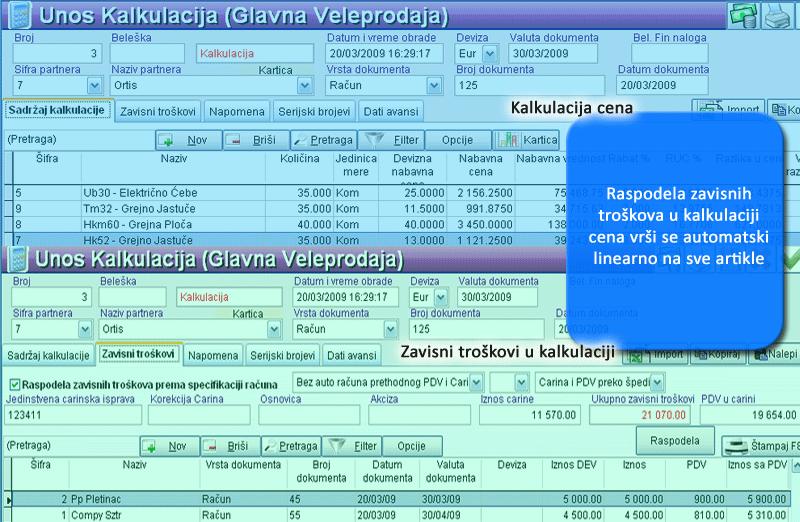
Task: Click the Import button in upper window
Action: coord(729,110)
